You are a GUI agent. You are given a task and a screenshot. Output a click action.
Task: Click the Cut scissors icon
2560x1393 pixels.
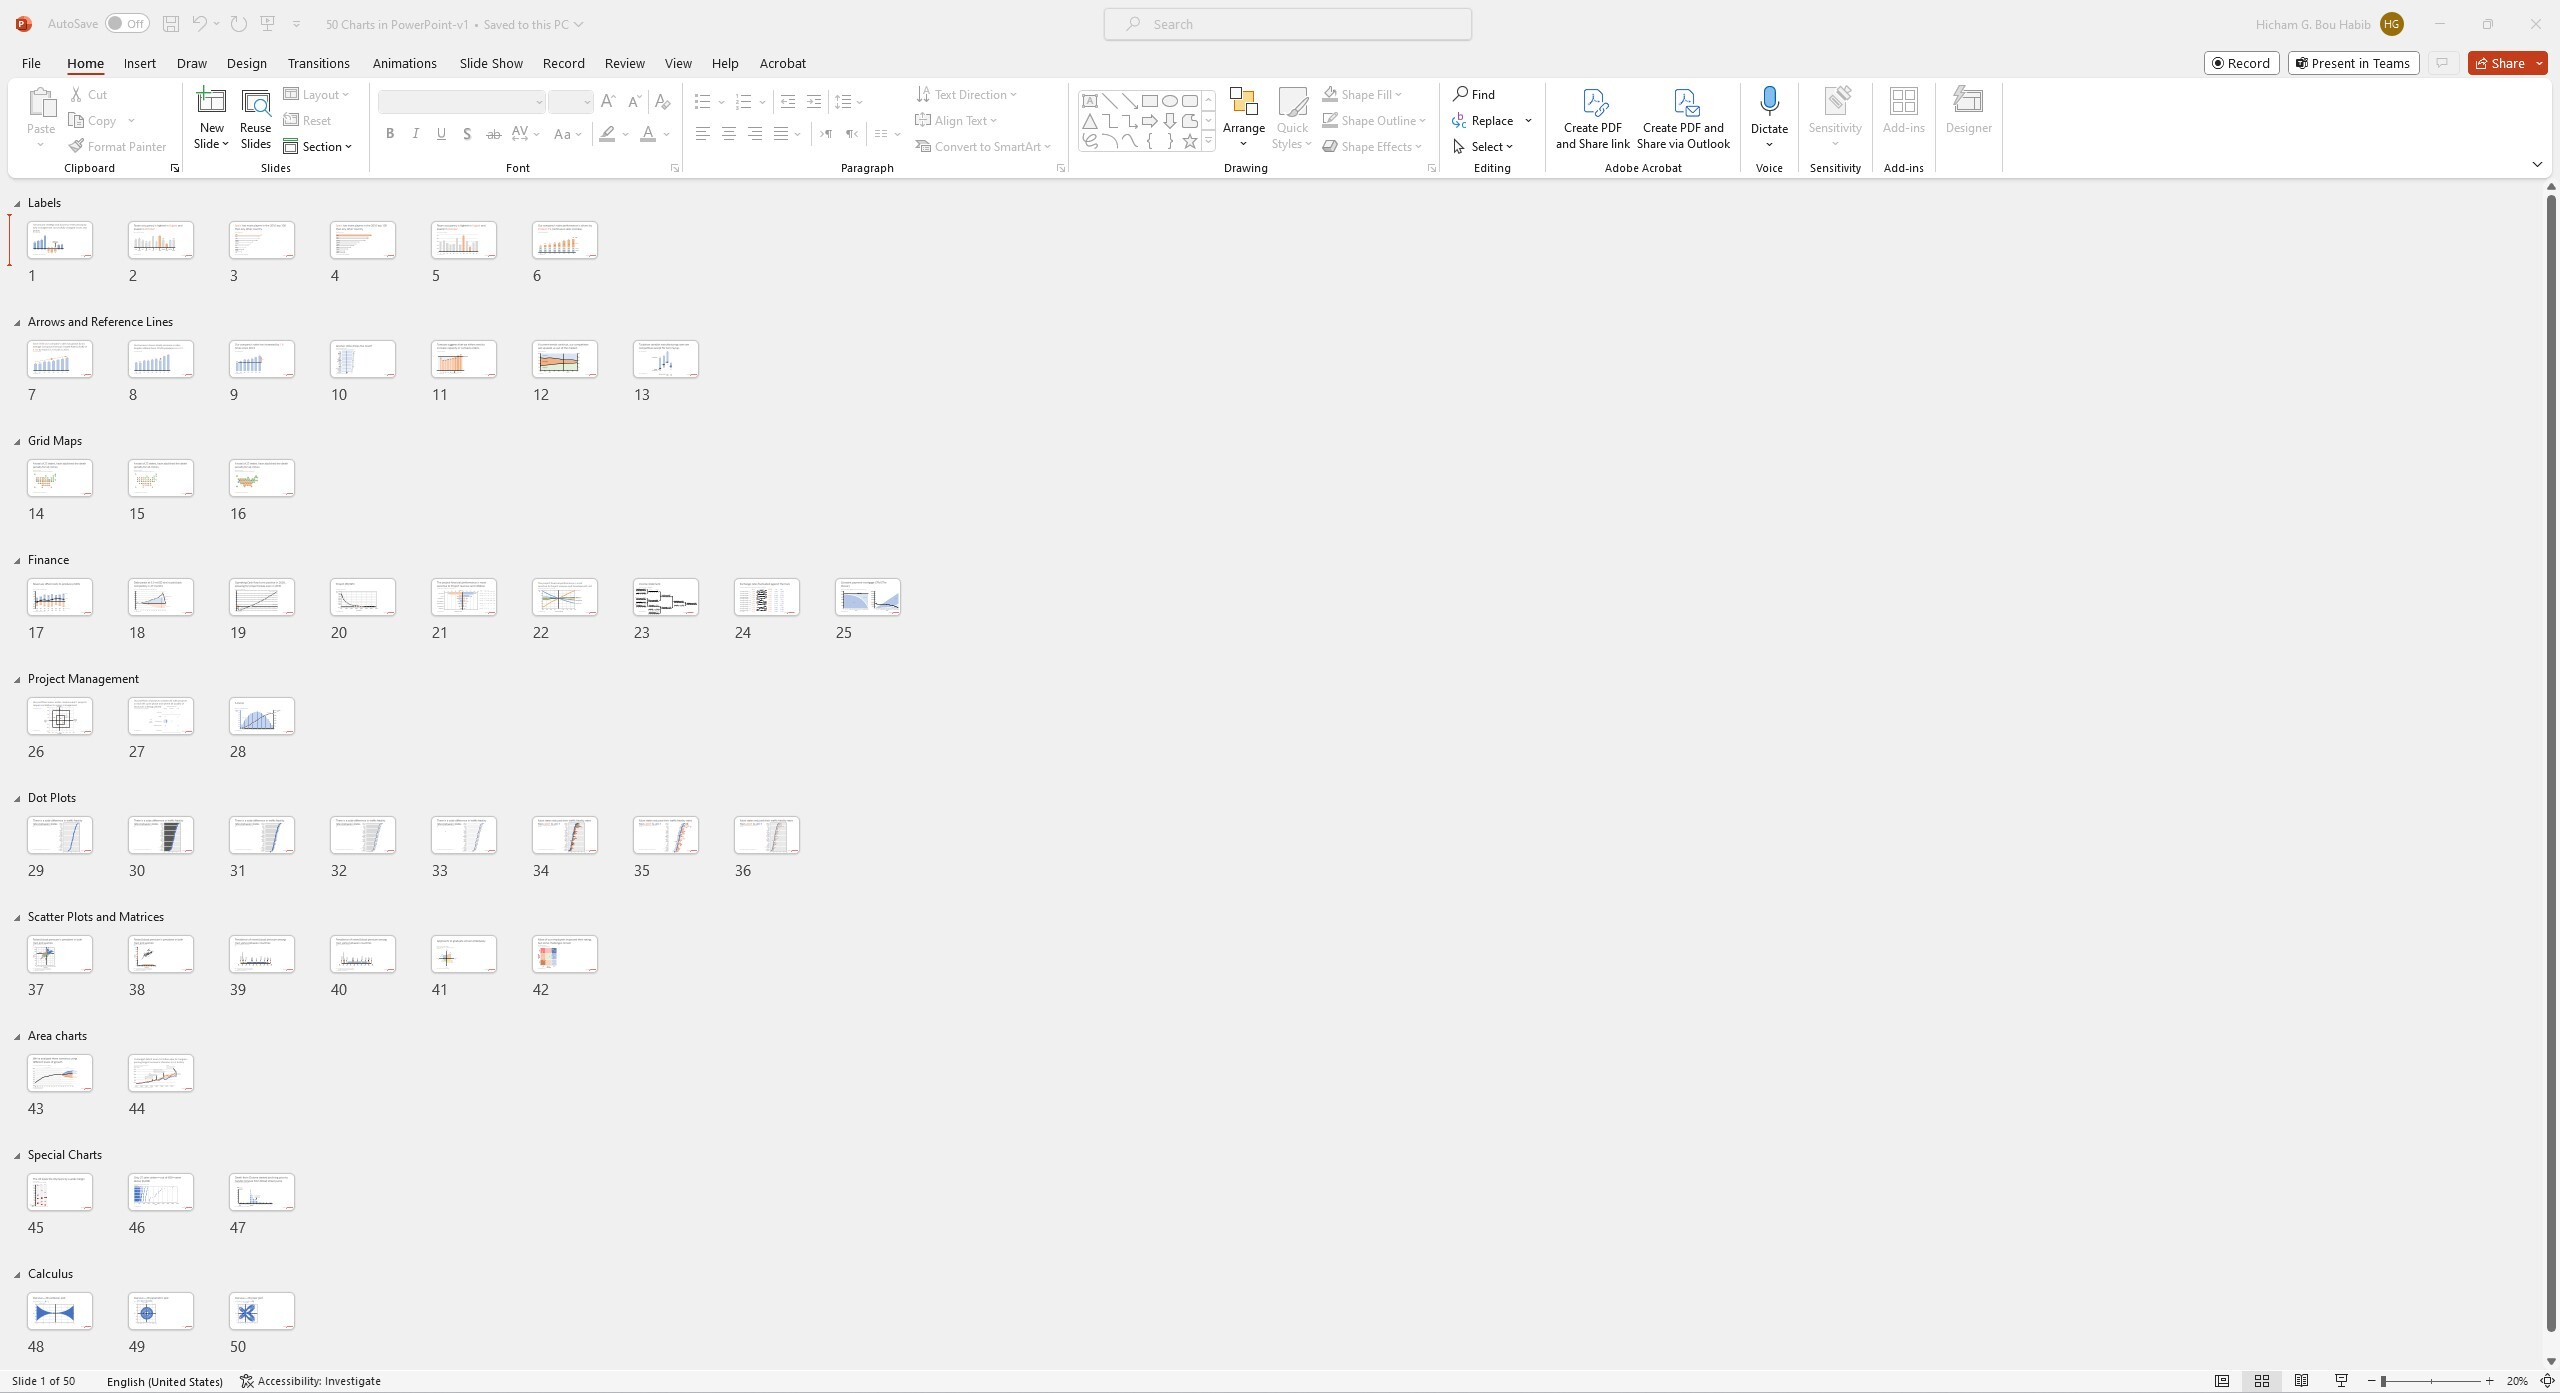(77, 94)
